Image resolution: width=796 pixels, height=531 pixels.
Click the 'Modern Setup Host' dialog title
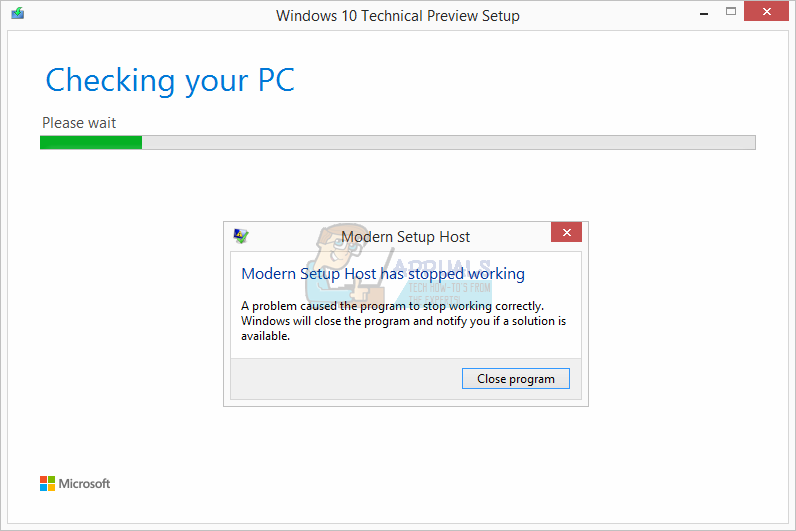pos(406,237)
